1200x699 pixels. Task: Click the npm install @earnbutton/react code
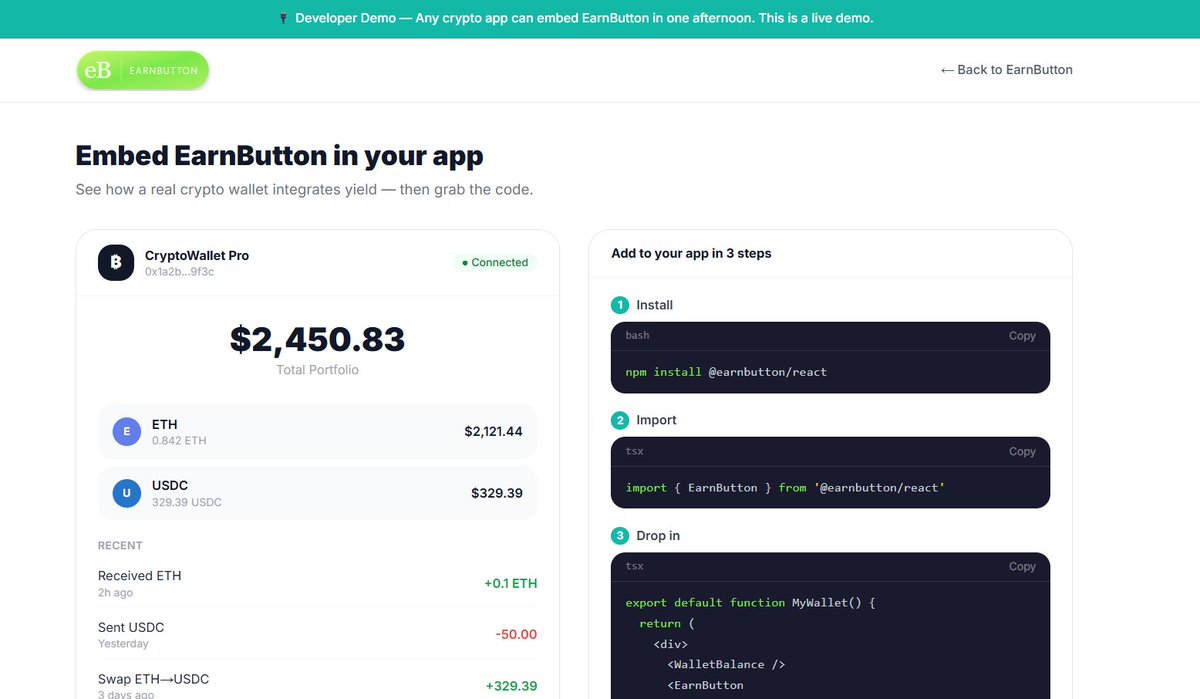tap(726, 372)
